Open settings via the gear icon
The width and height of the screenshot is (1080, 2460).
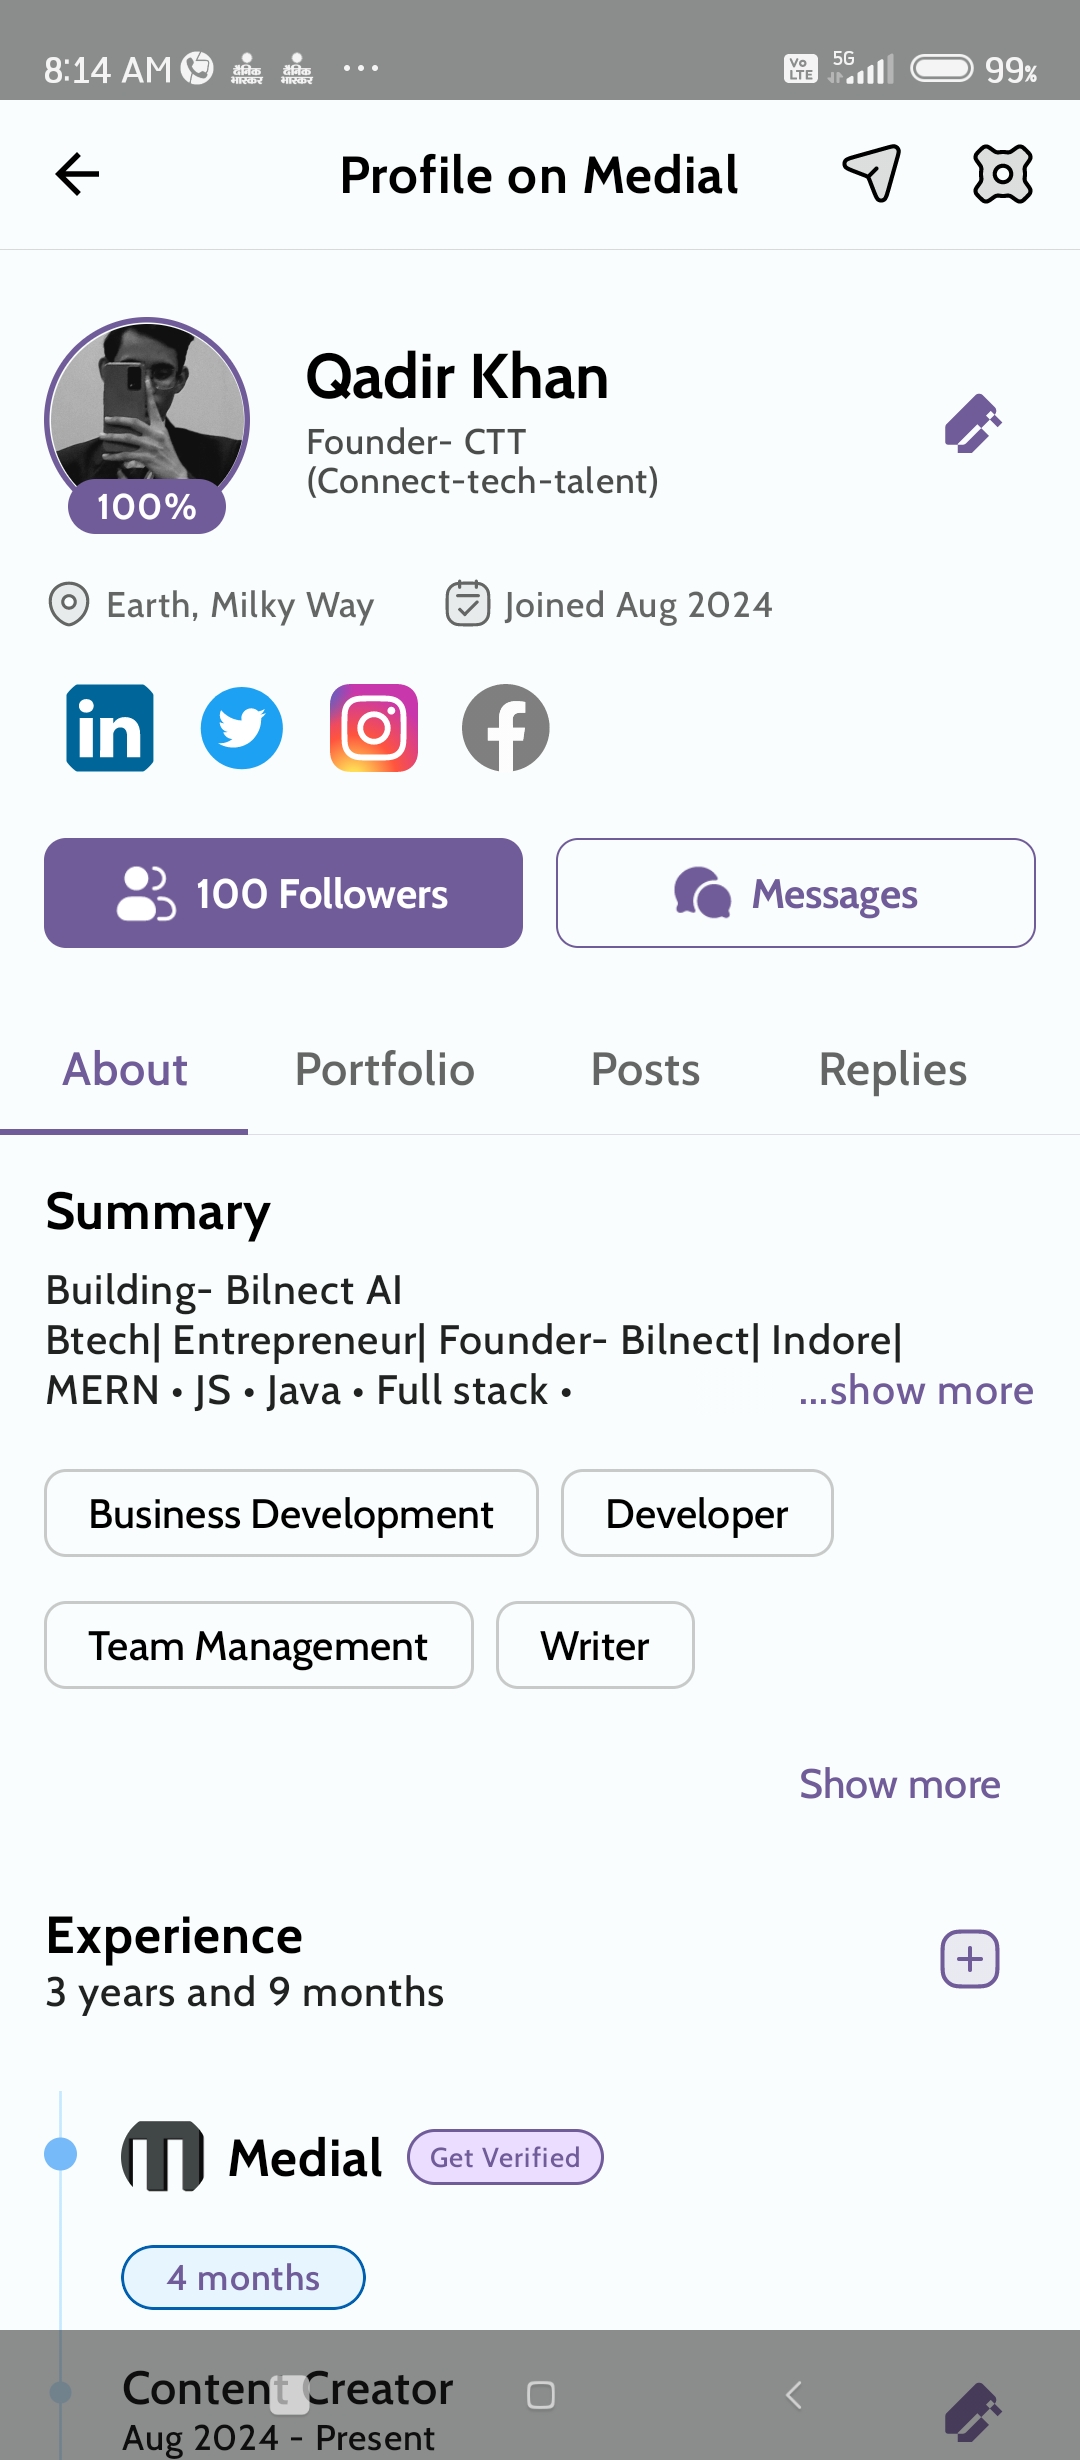click(x=1002, y=174)
